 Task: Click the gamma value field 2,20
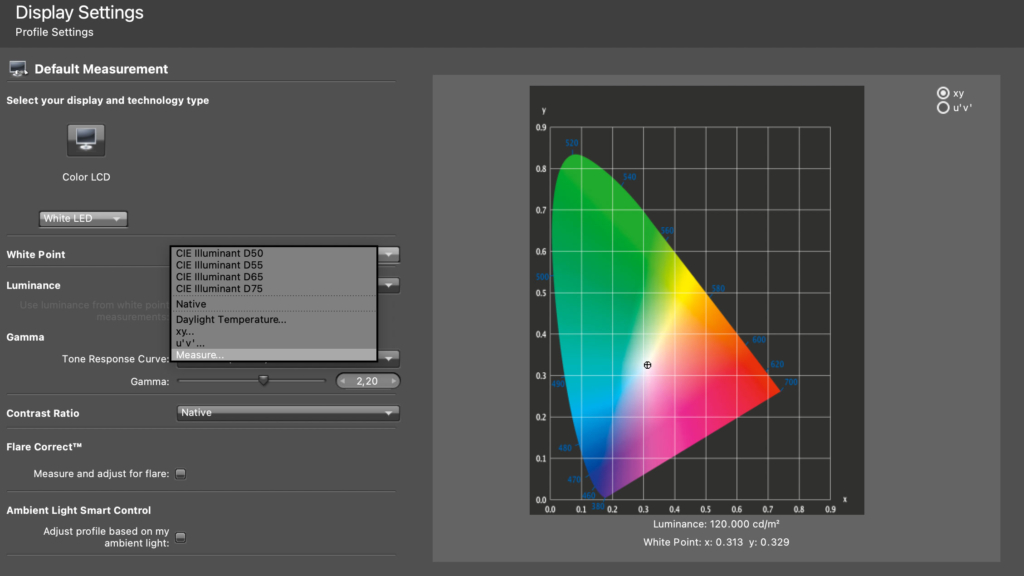click(x=368, y=381)
